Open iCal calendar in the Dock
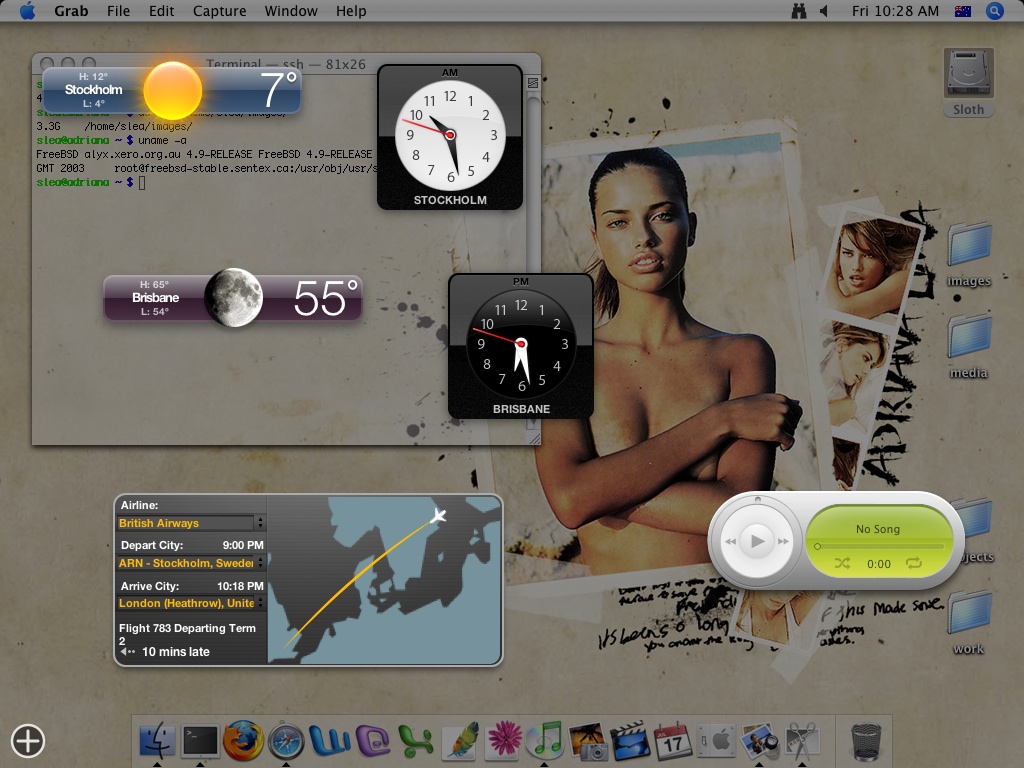 [673, 741]
